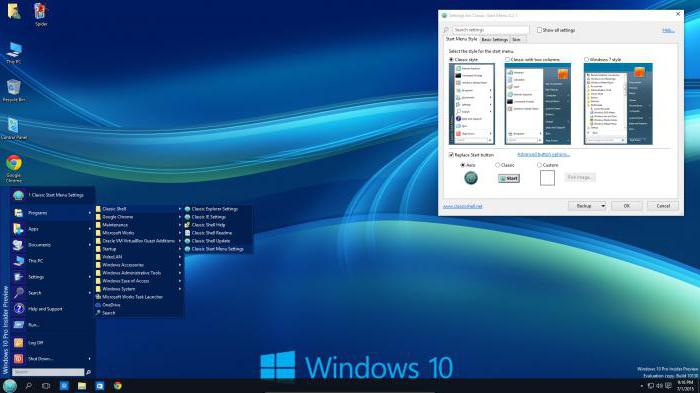Click Log Off in the start menu

click(x=53, y=343)
